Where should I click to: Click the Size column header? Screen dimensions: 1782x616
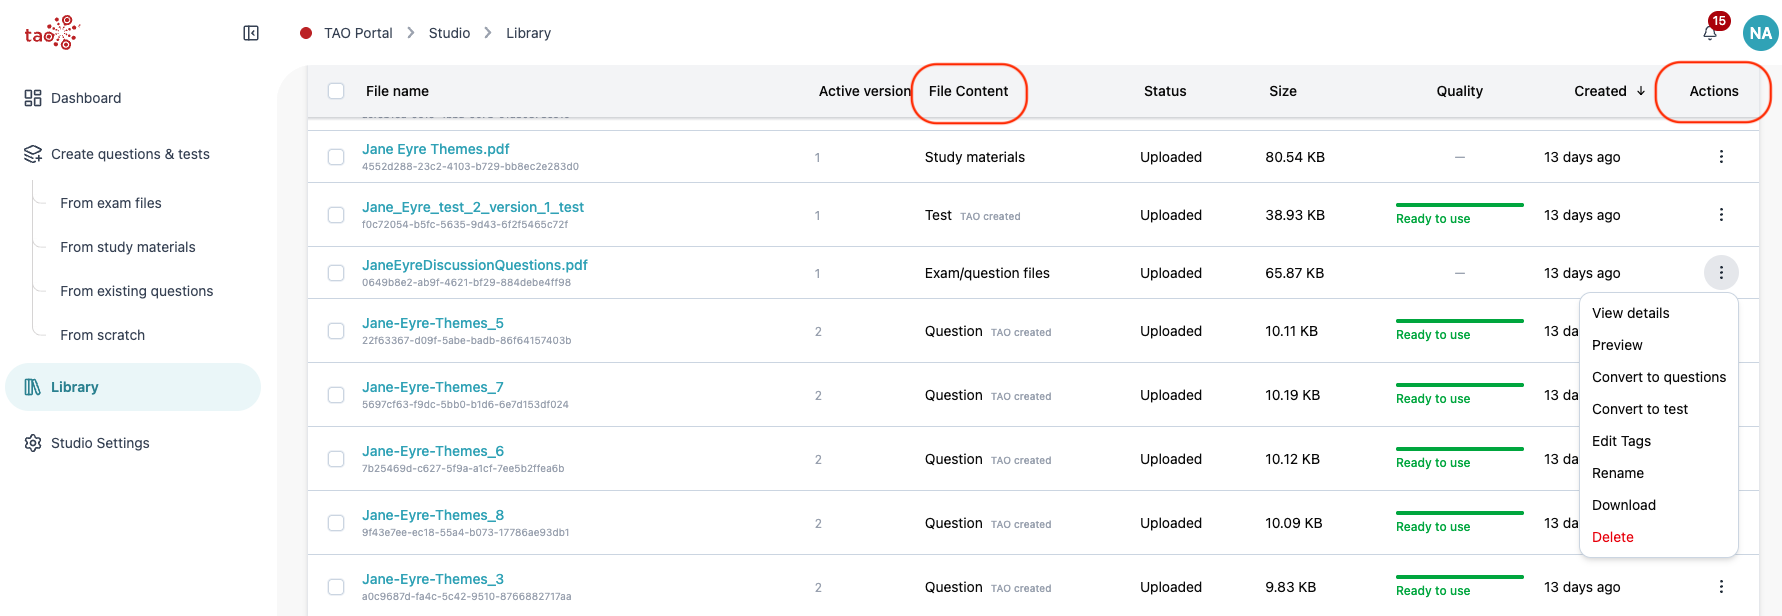[x=1283, y=91]
